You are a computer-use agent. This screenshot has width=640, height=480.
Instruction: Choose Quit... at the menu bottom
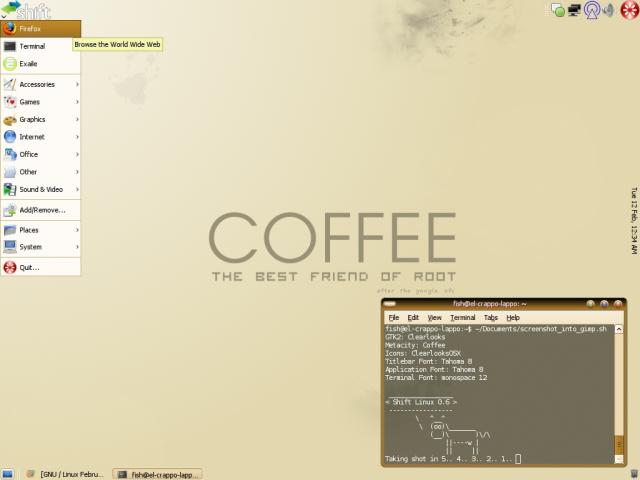(x=40, y=268)
